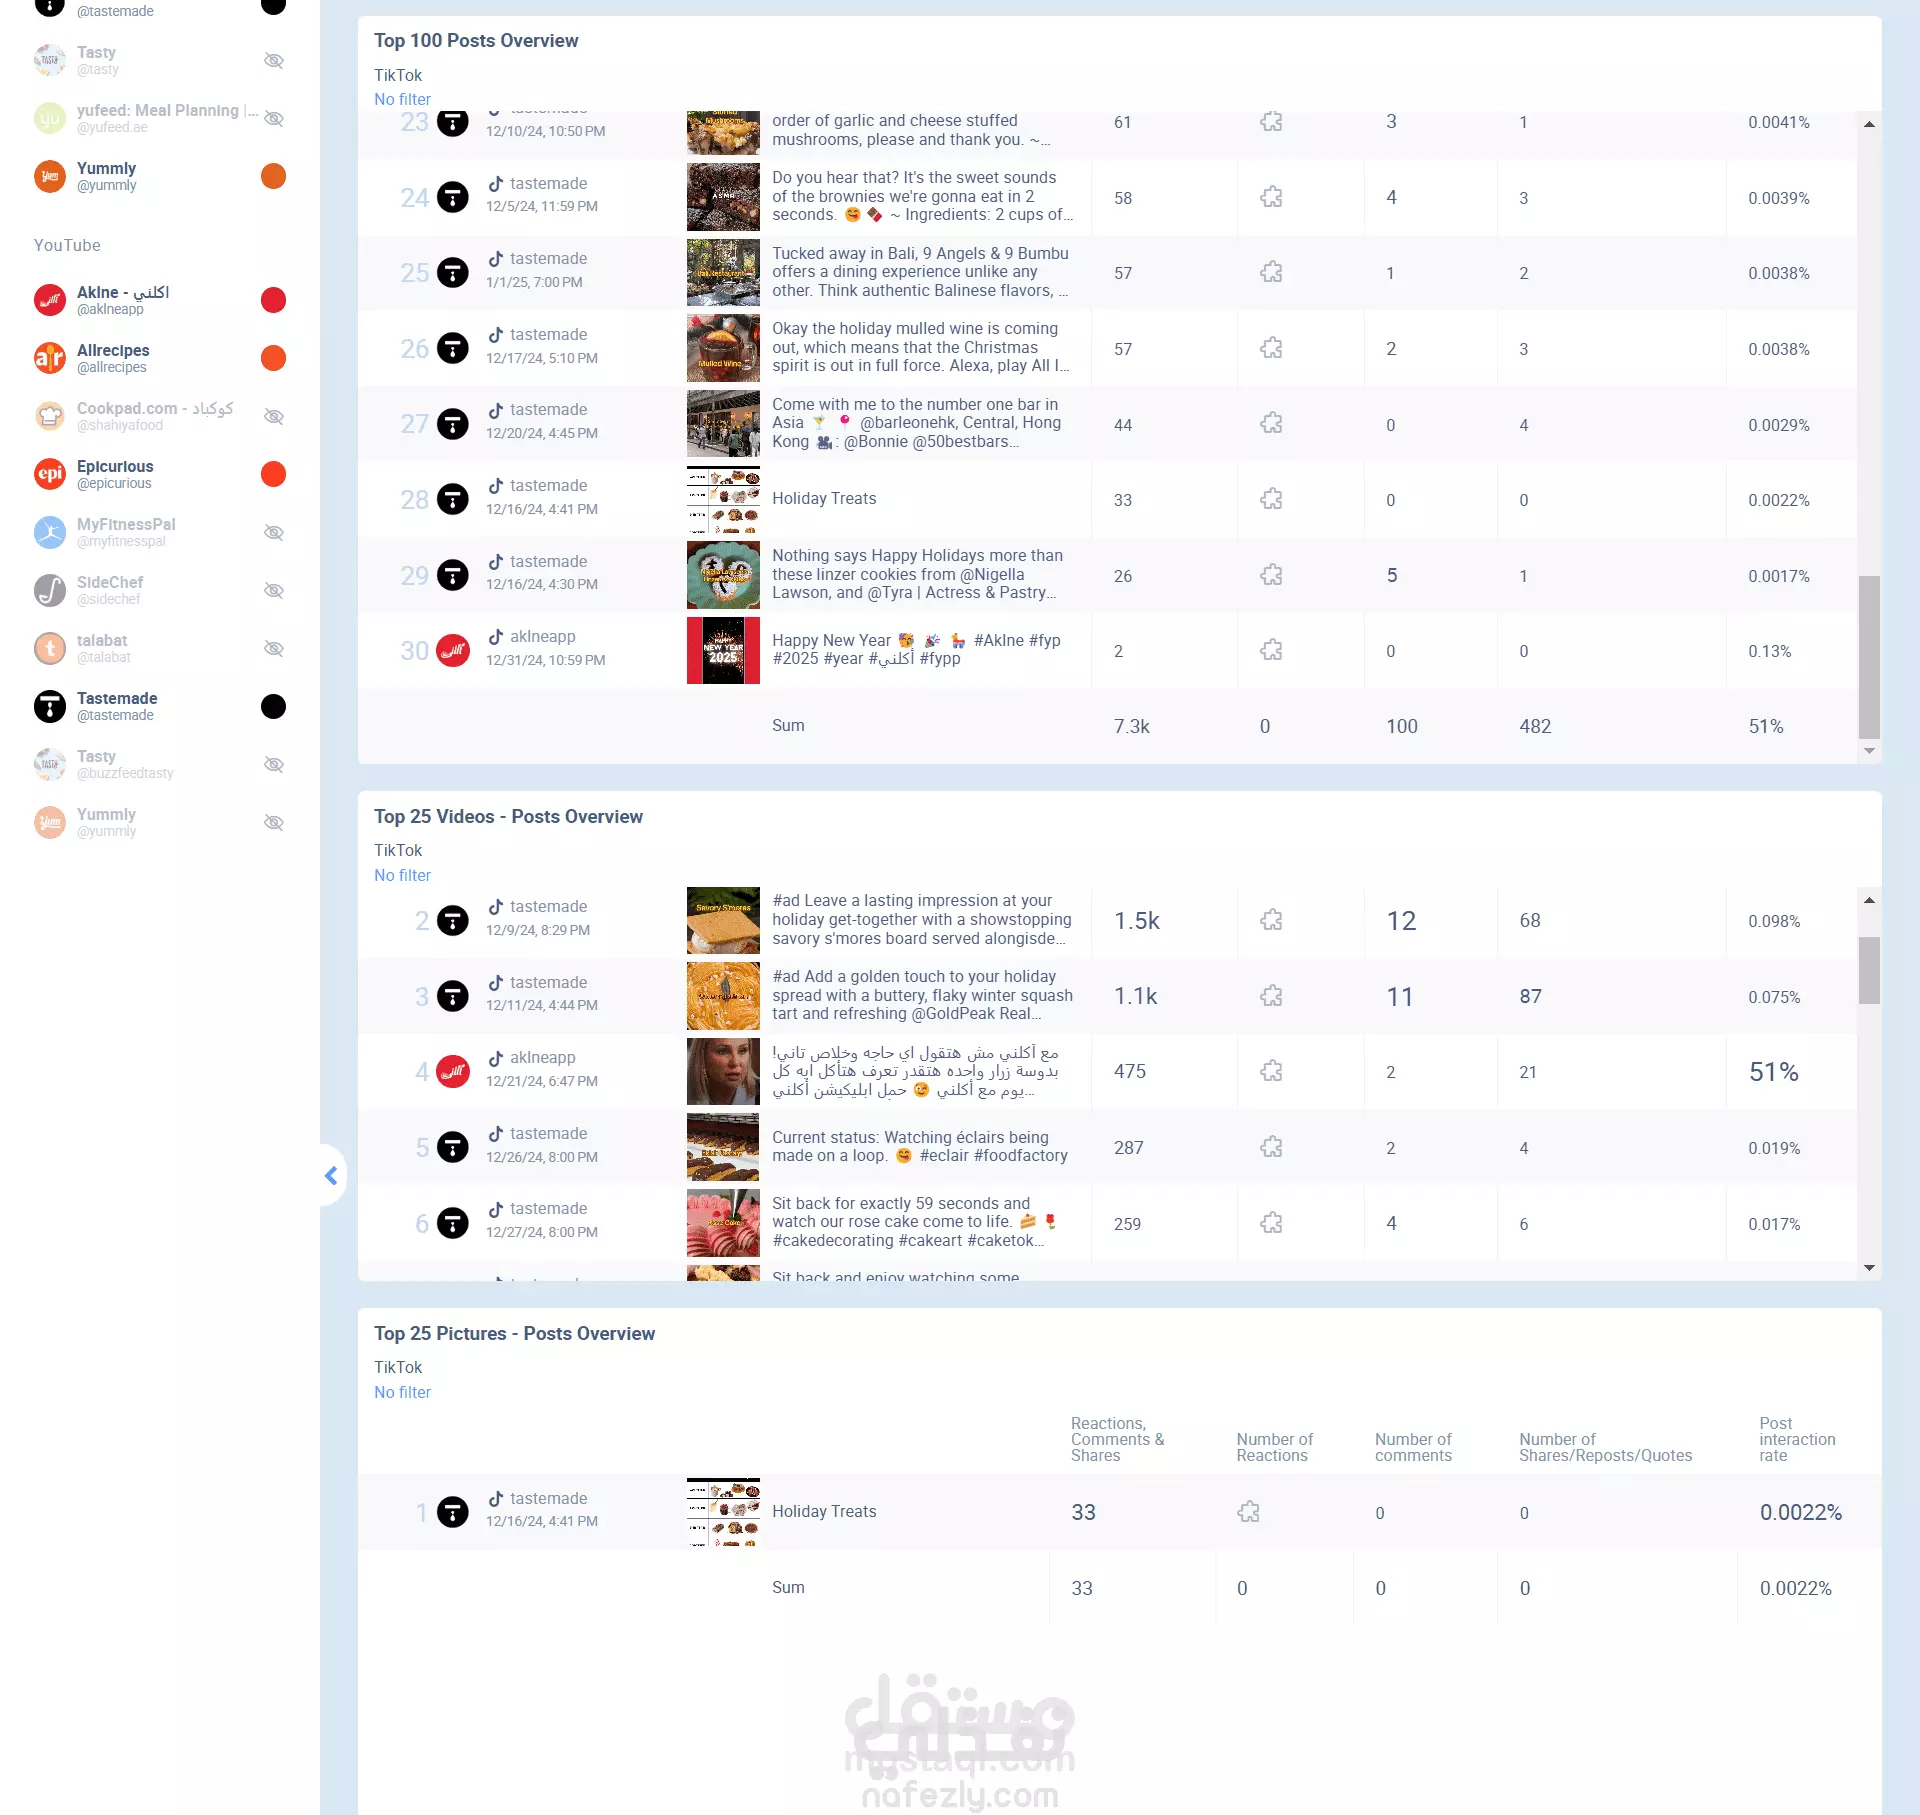Click reactions puzzle icon in row 25

tap(1271, 272)
